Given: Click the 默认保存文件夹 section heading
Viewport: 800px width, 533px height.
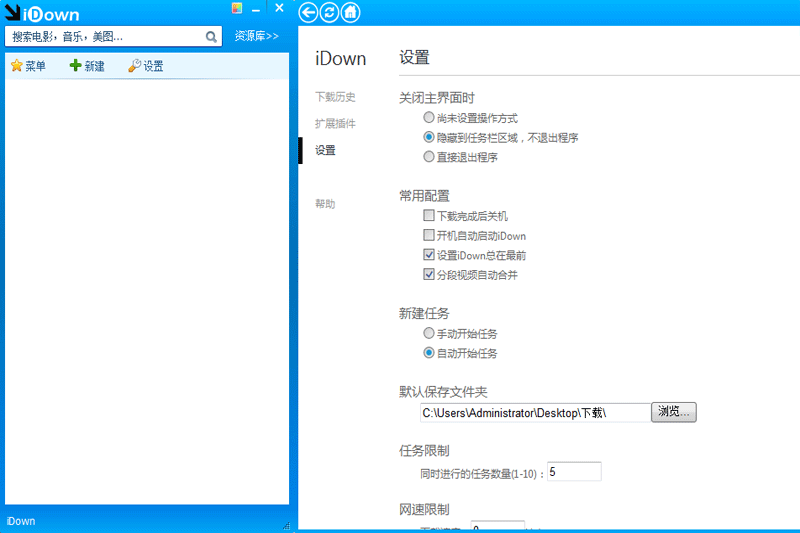Looking at the screenshot, I should click(x=443, y=392).
